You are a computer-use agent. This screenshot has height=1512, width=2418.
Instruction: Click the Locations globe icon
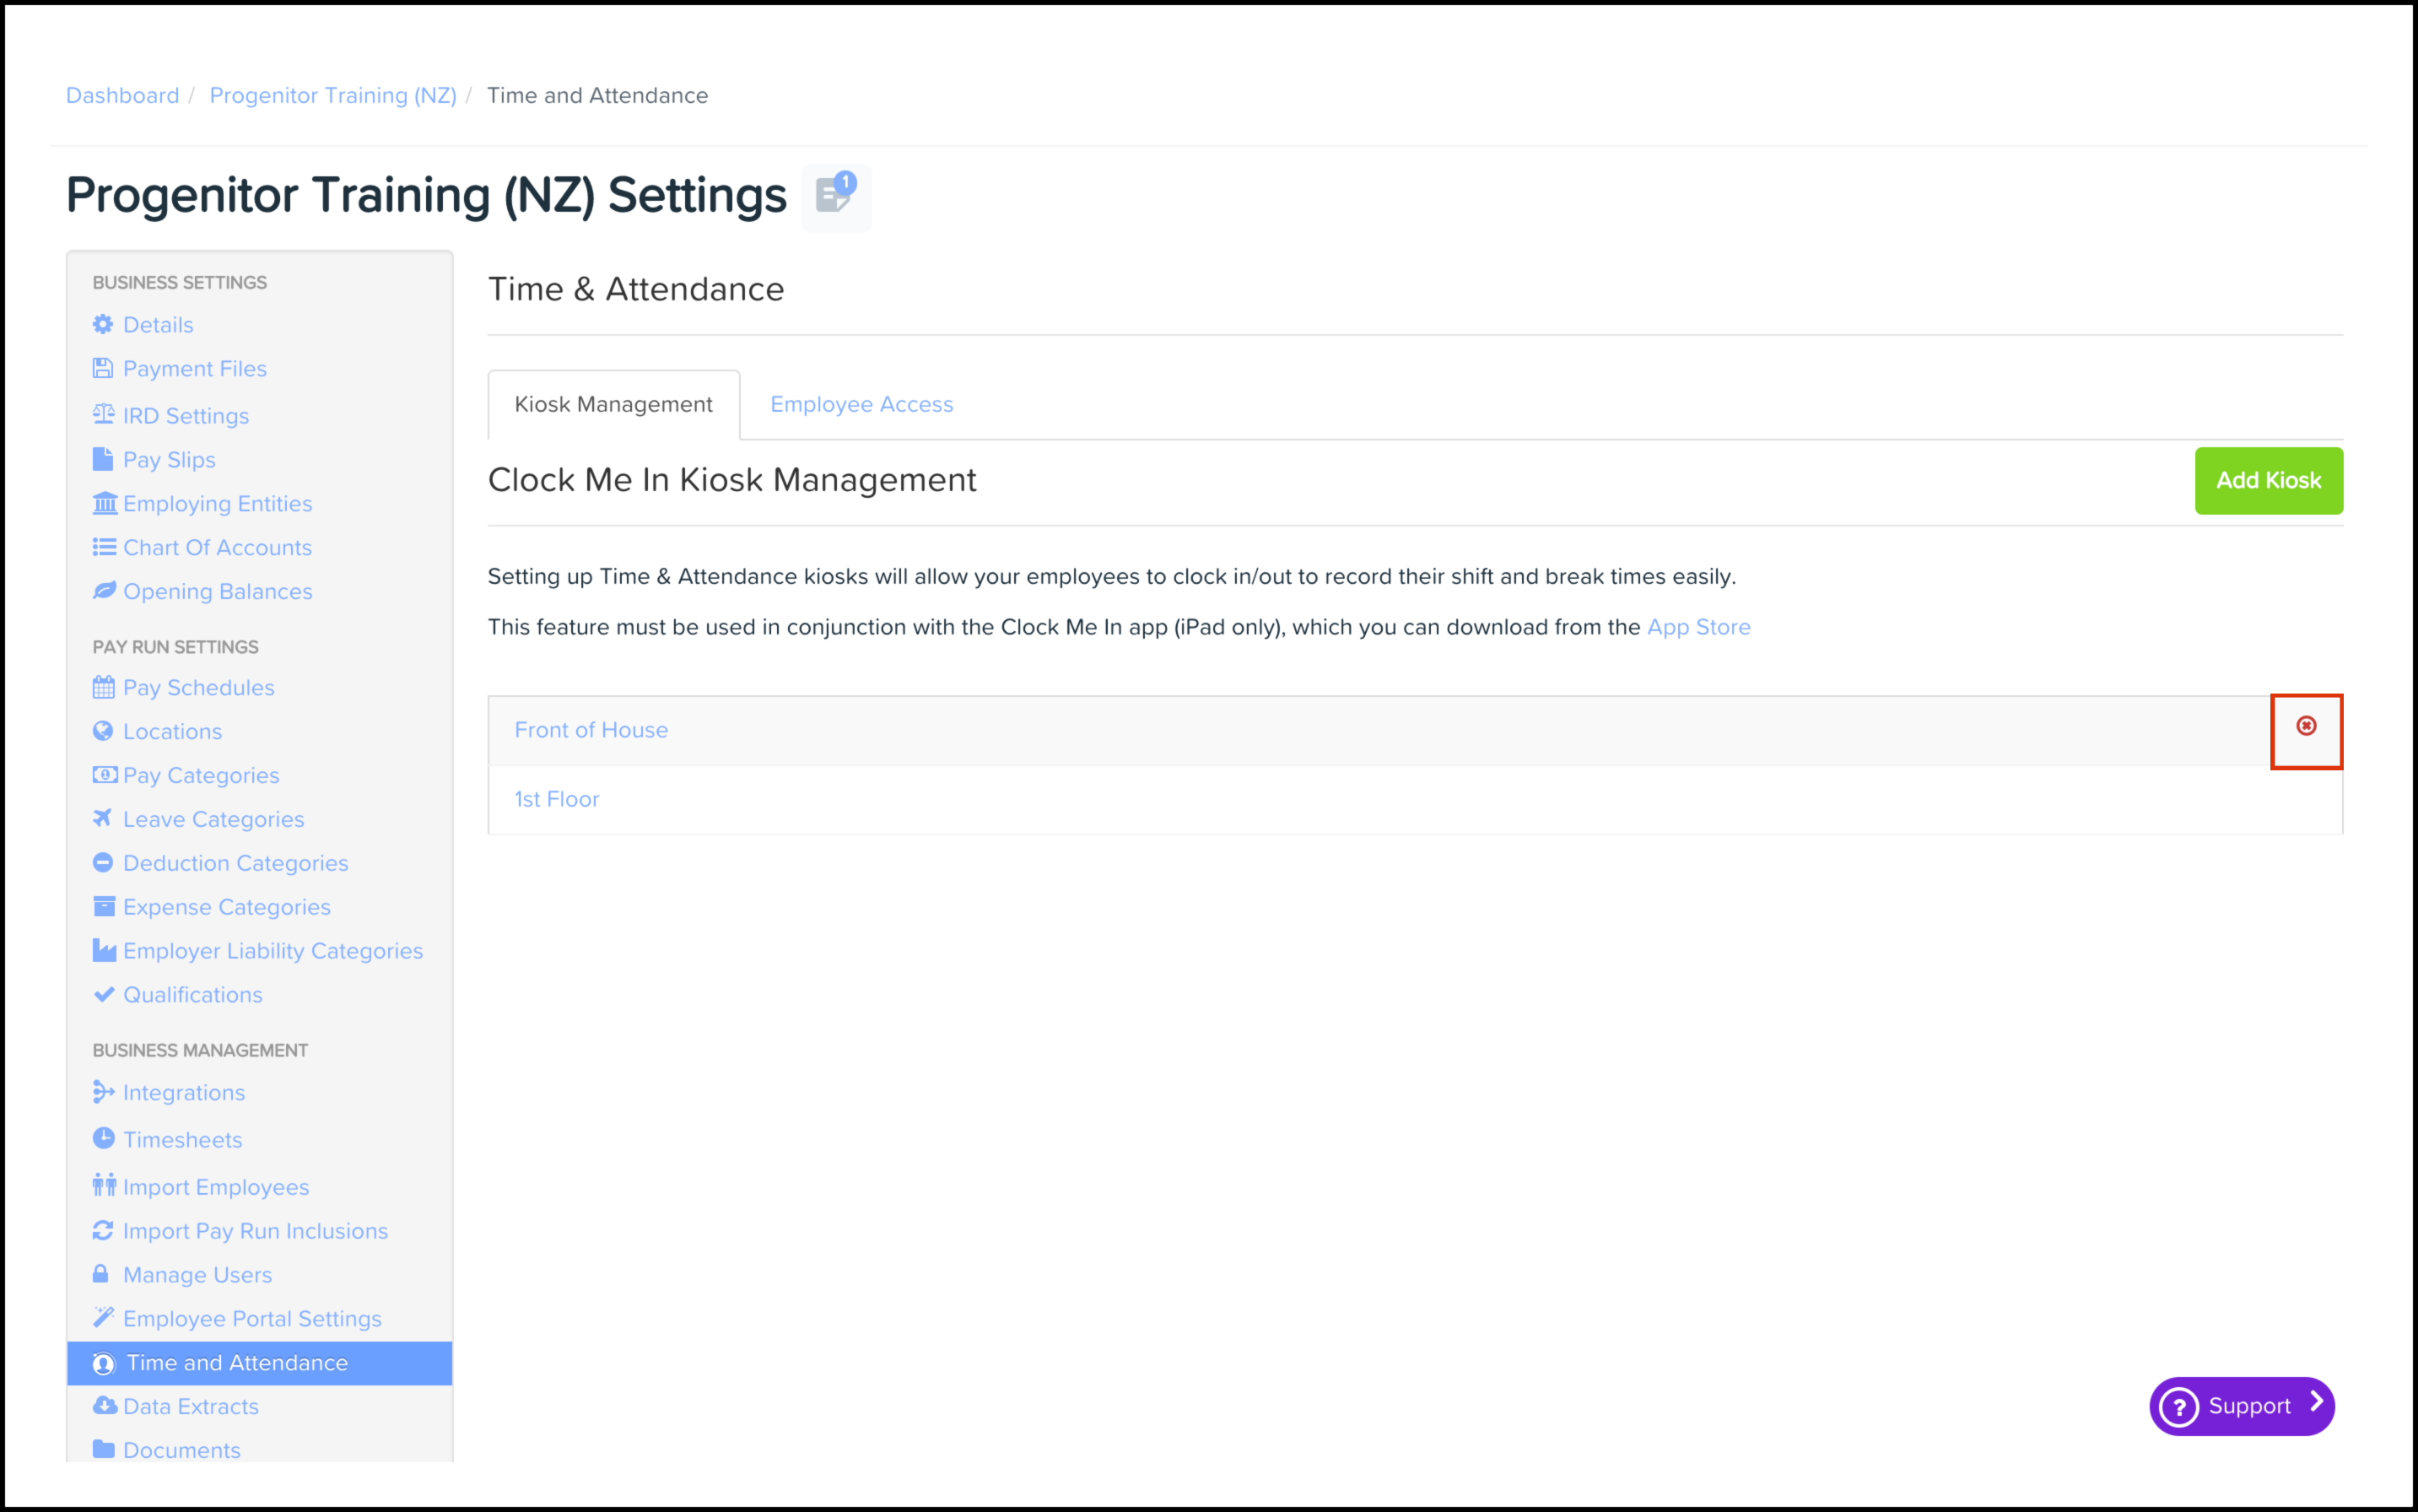[x=103, y=731]
